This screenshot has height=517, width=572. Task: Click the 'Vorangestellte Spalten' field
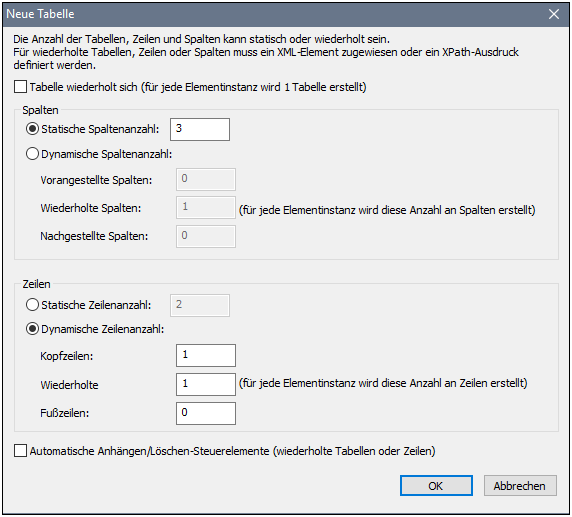pos(206,180)
